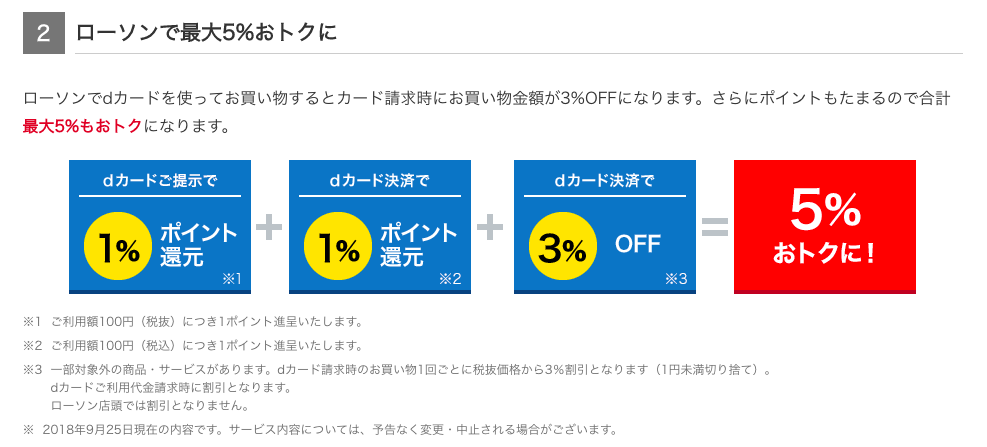
Task: Click the ※1 marker in the first blue box
Action: 232,279
